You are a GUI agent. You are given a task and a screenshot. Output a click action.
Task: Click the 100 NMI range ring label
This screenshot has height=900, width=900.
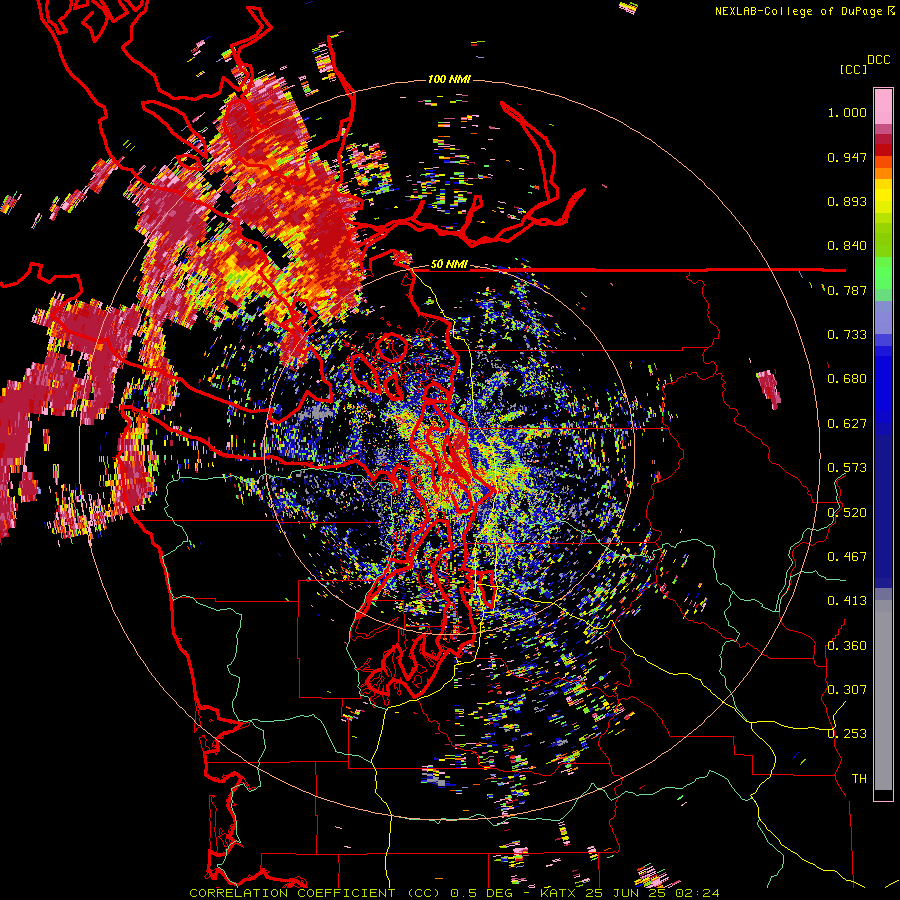coord(449,79)
